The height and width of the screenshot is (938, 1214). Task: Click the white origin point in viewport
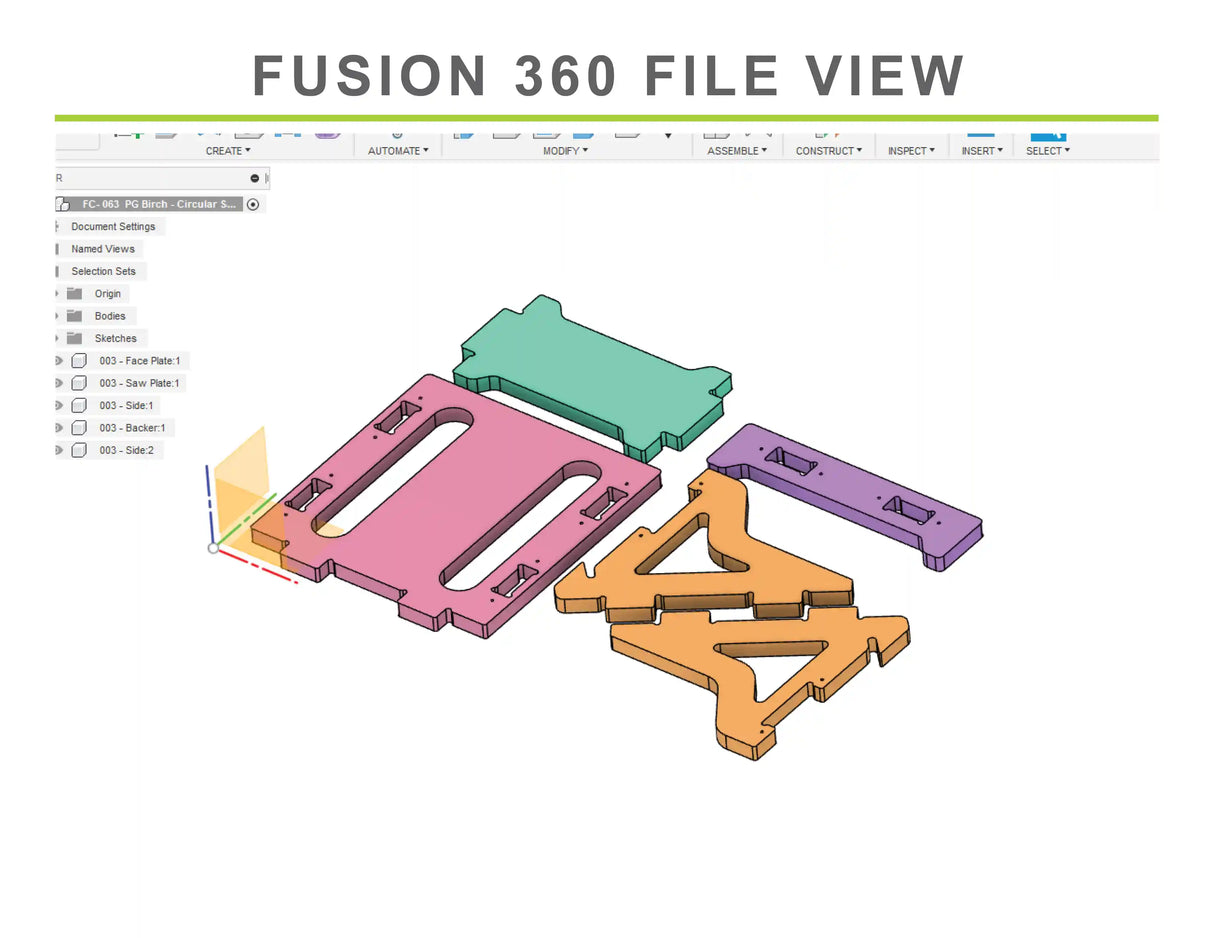point(213,548)
